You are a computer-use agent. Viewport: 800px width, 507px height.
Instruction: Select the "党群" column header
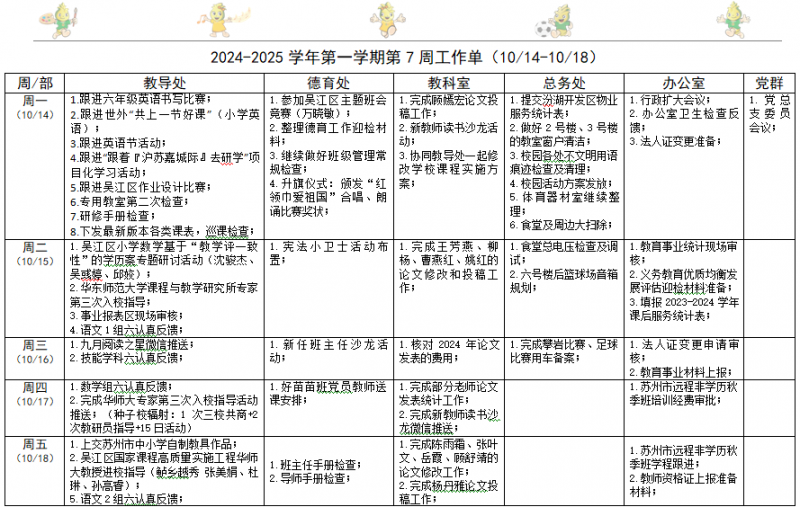[x=769, y=83]
